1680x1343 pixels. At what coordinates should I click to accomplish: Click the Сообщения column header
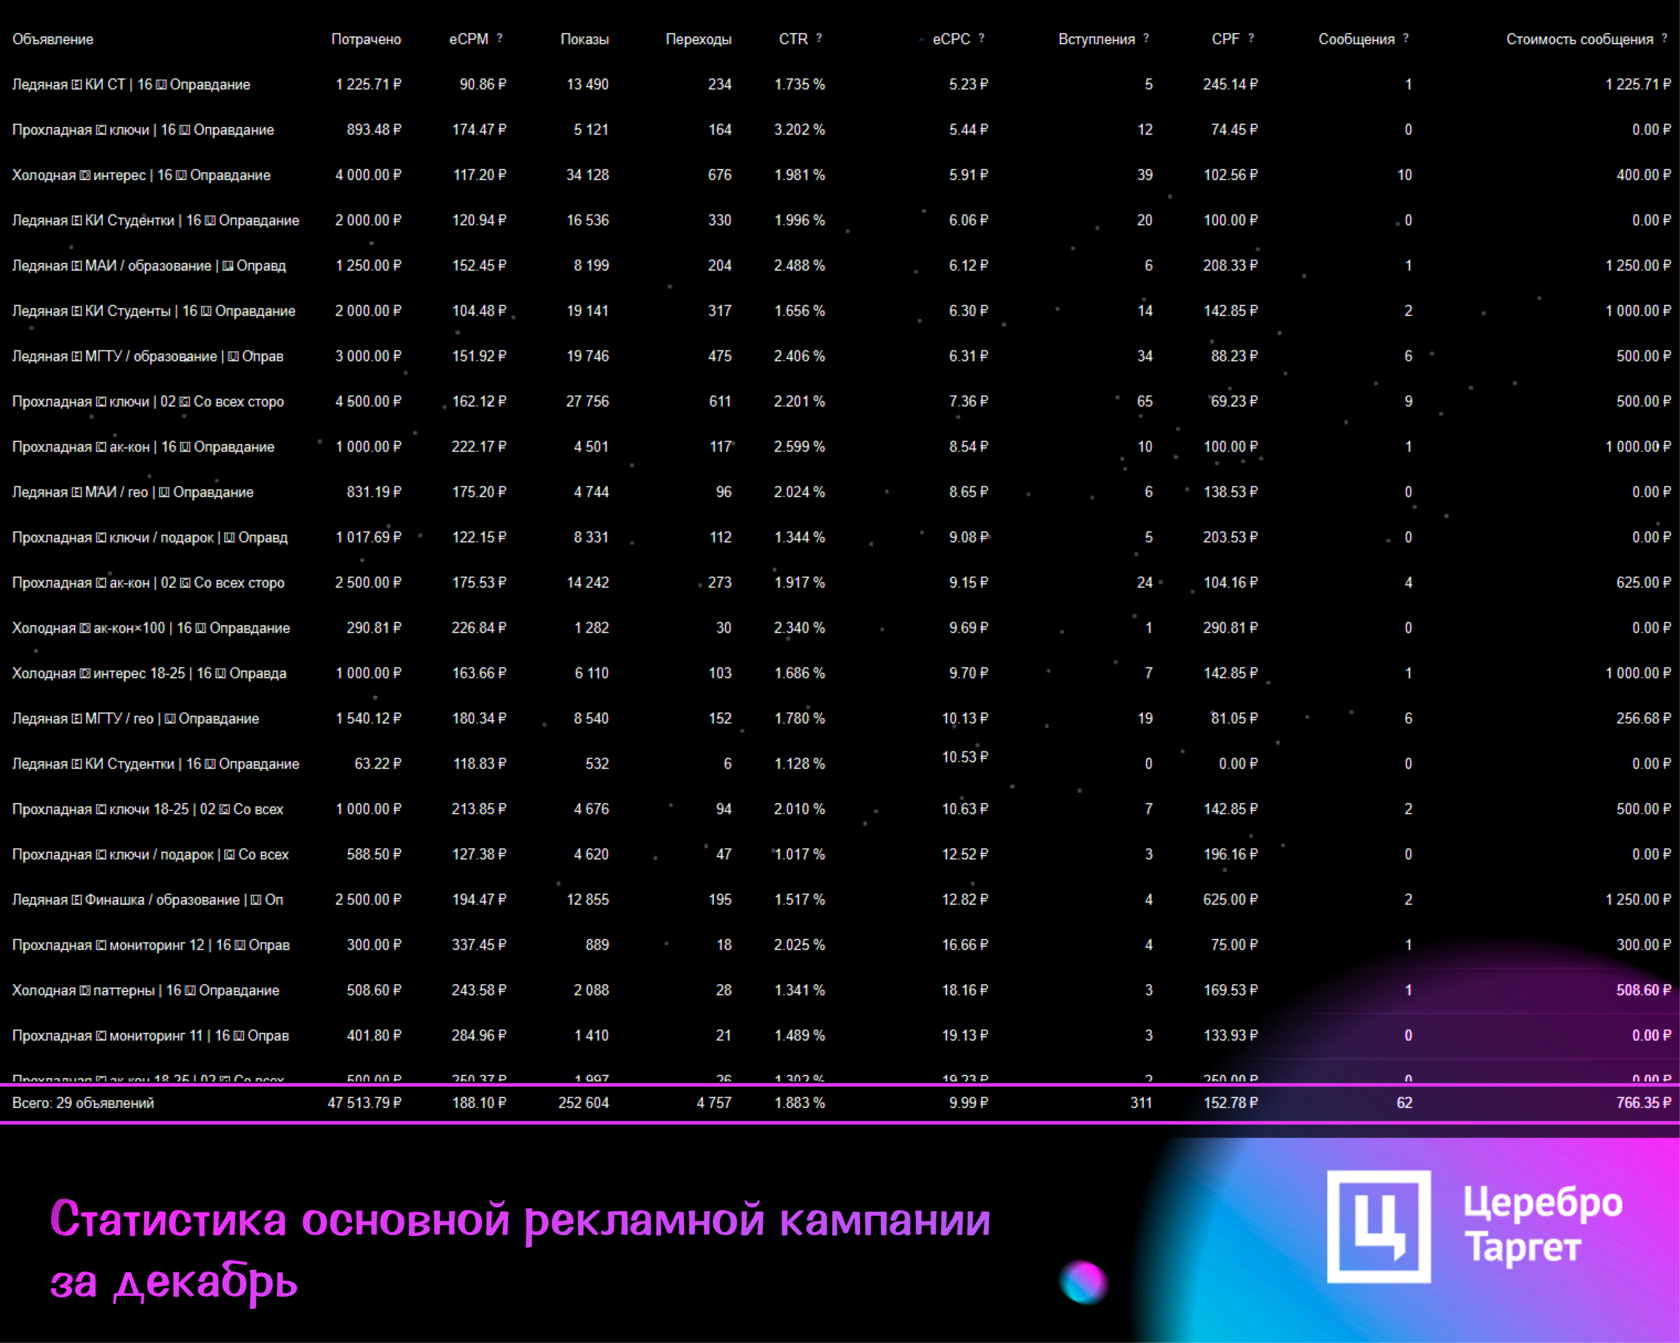pos(1356,39)
